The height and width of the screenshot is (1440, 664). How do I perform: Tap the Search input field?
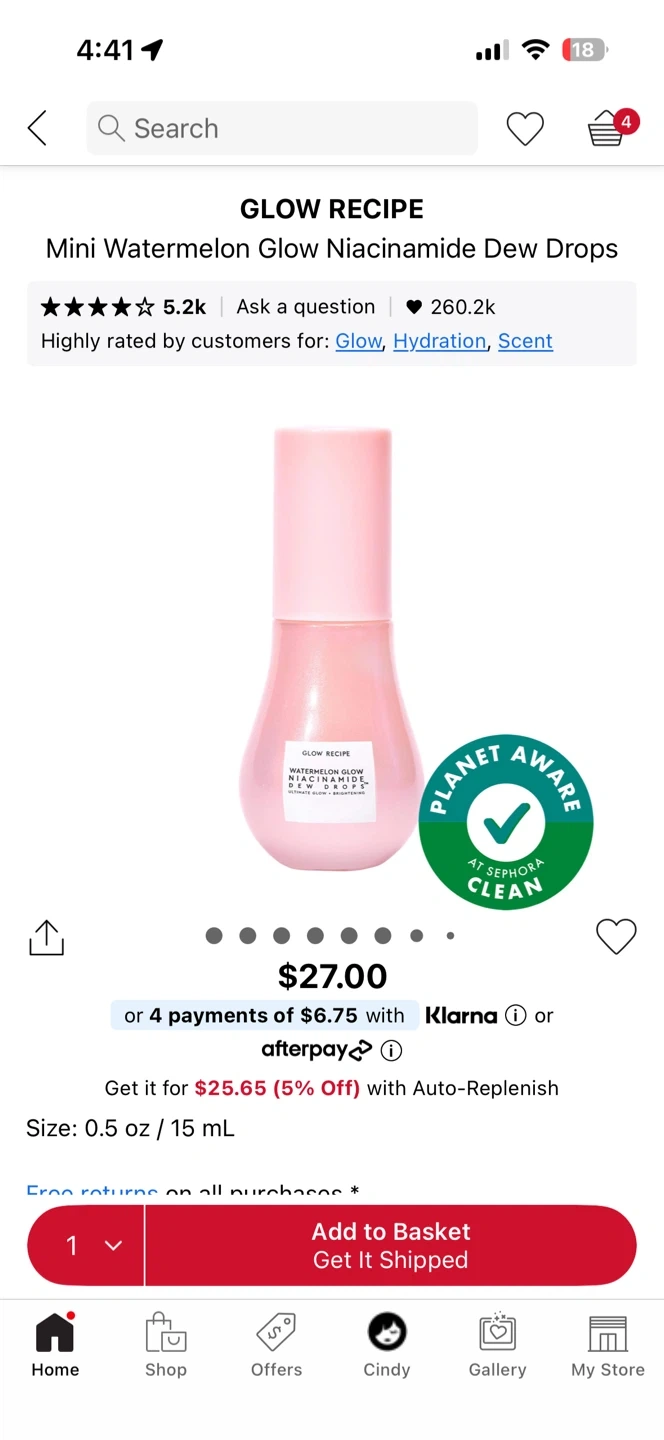tap(282, 128)
